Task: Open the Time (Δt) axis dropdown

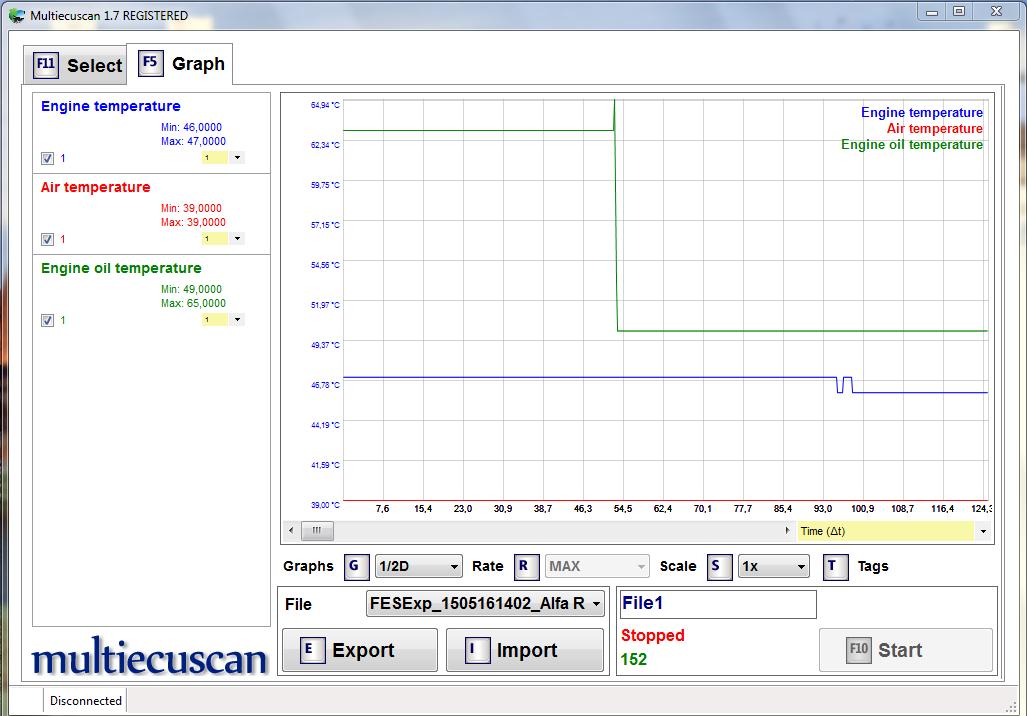Action: pos(983,531)
